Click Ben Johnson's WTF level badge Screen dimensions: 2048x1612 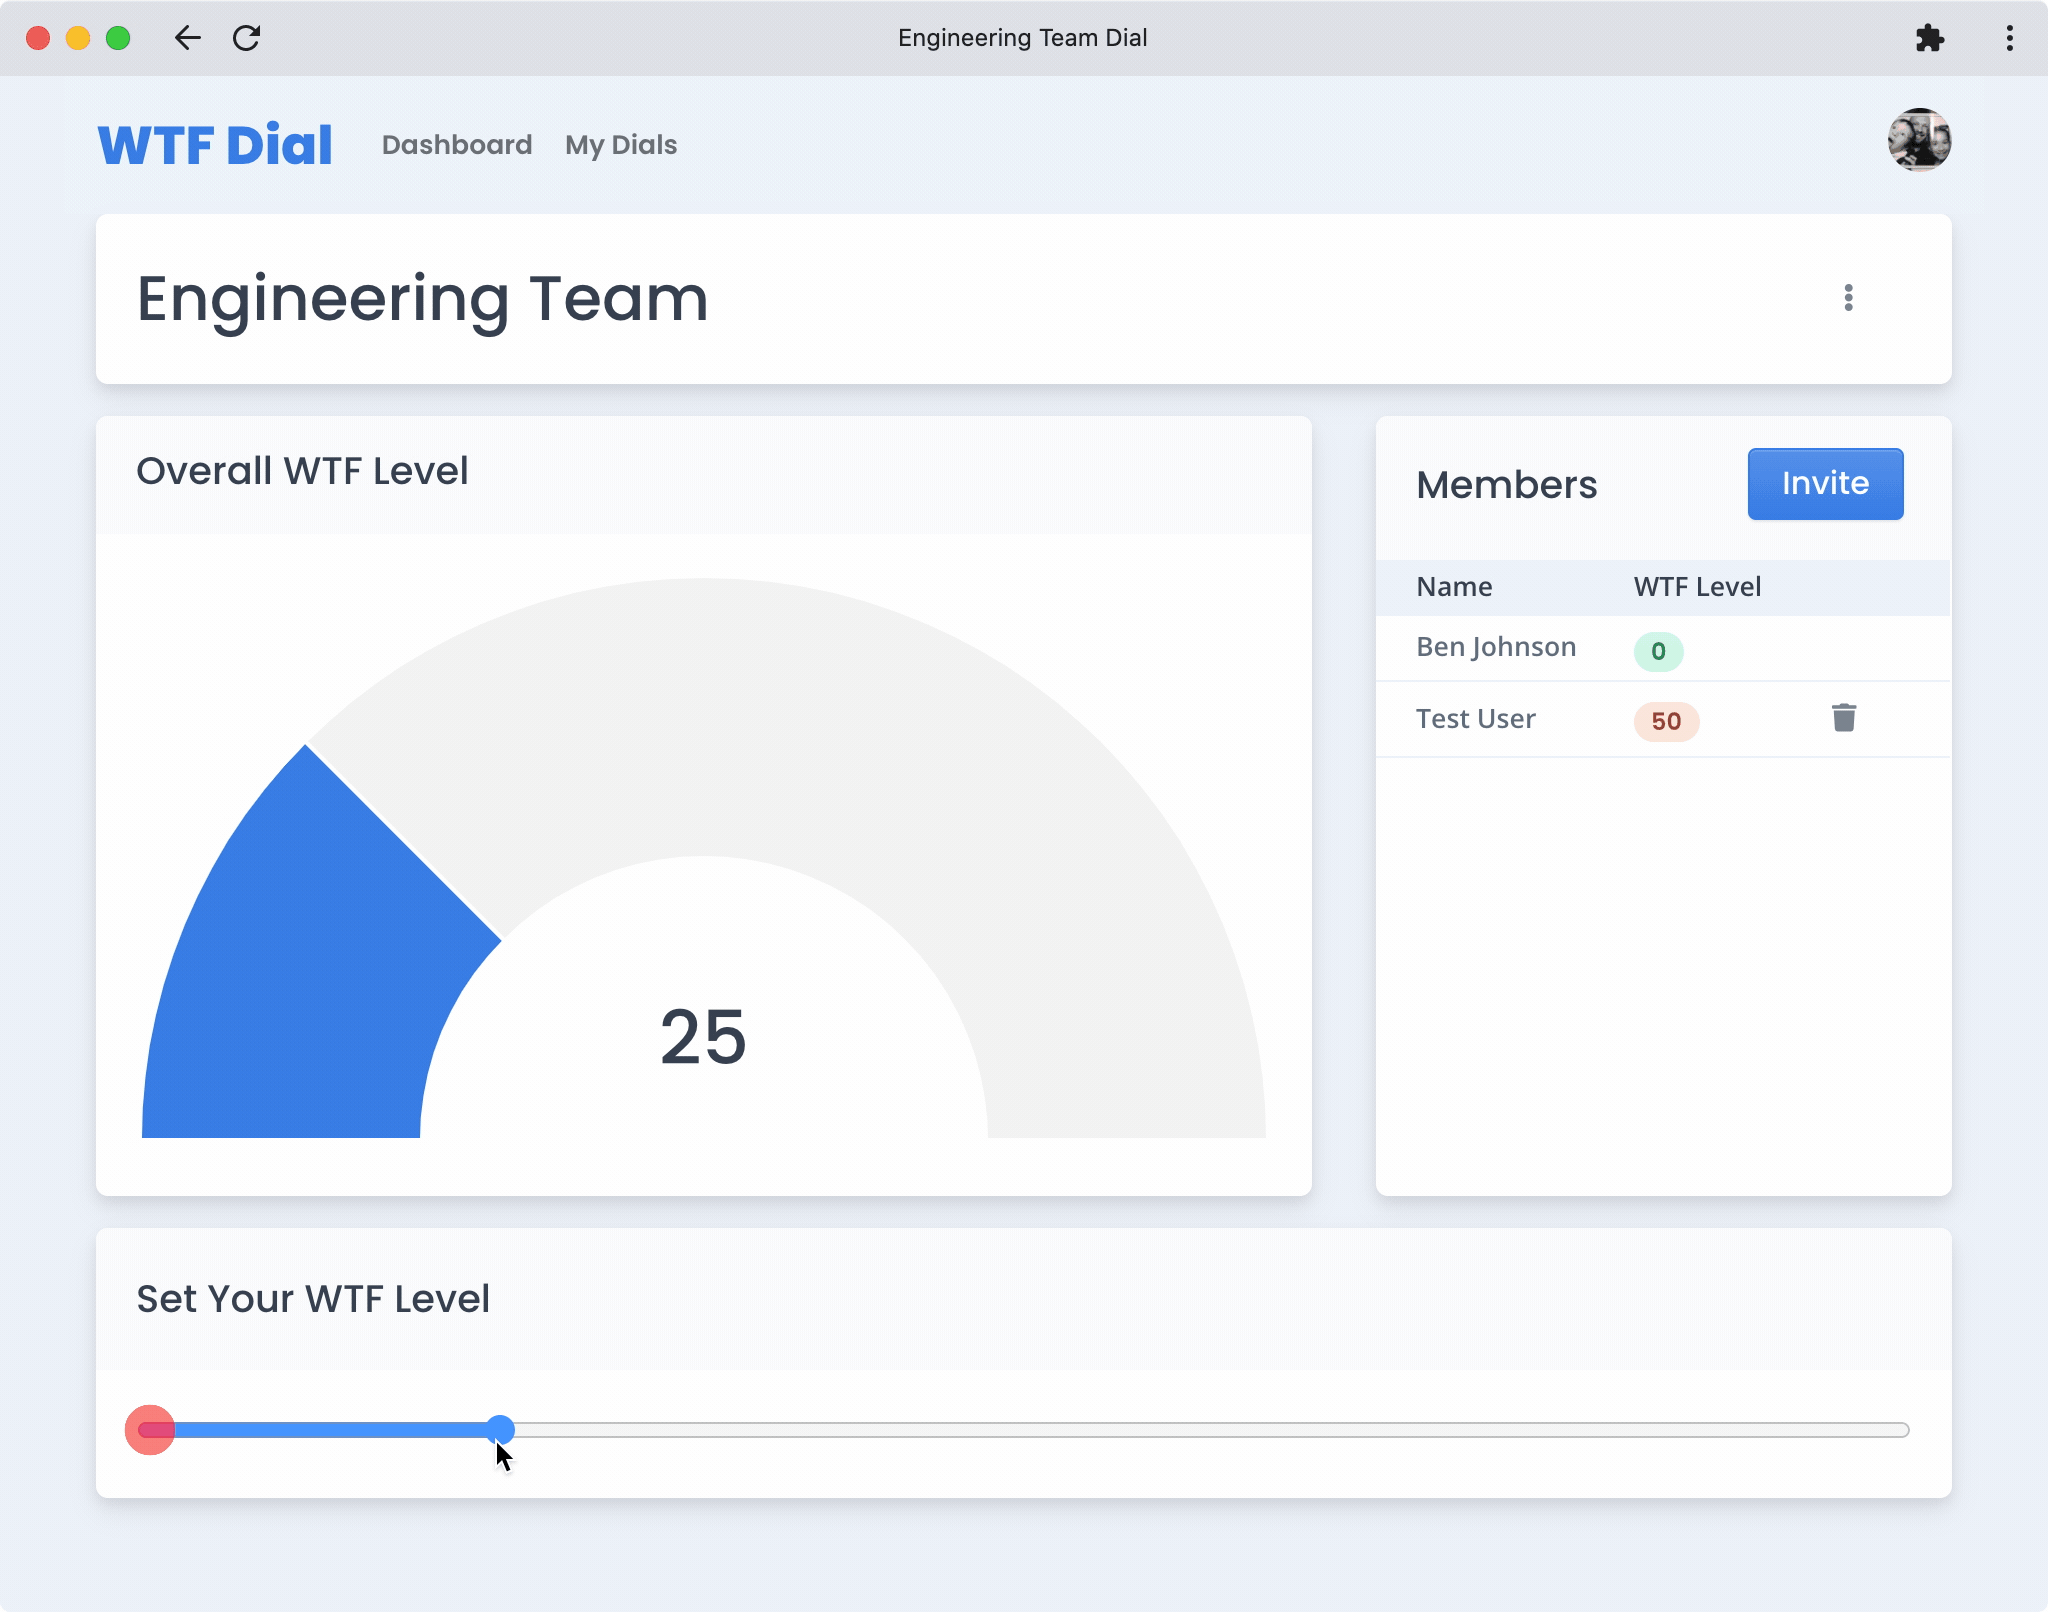point(1658,651)
